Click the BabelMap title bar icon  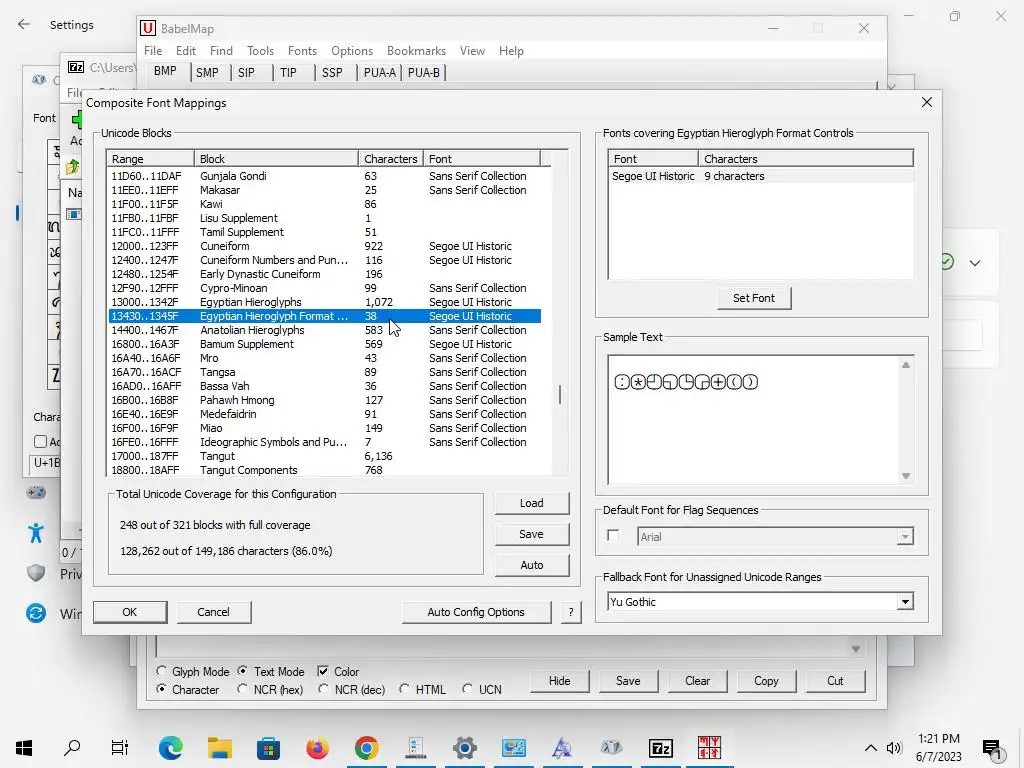click(148, 28)
